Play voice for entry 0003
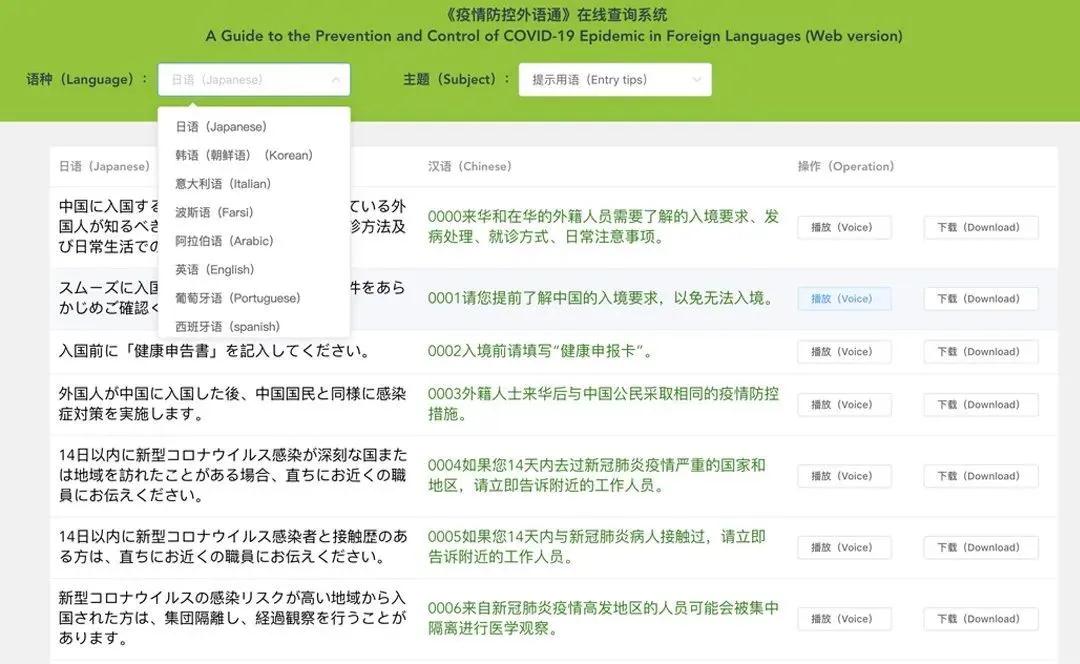This screenshot has width=1080, height=664. click(843, 404)
